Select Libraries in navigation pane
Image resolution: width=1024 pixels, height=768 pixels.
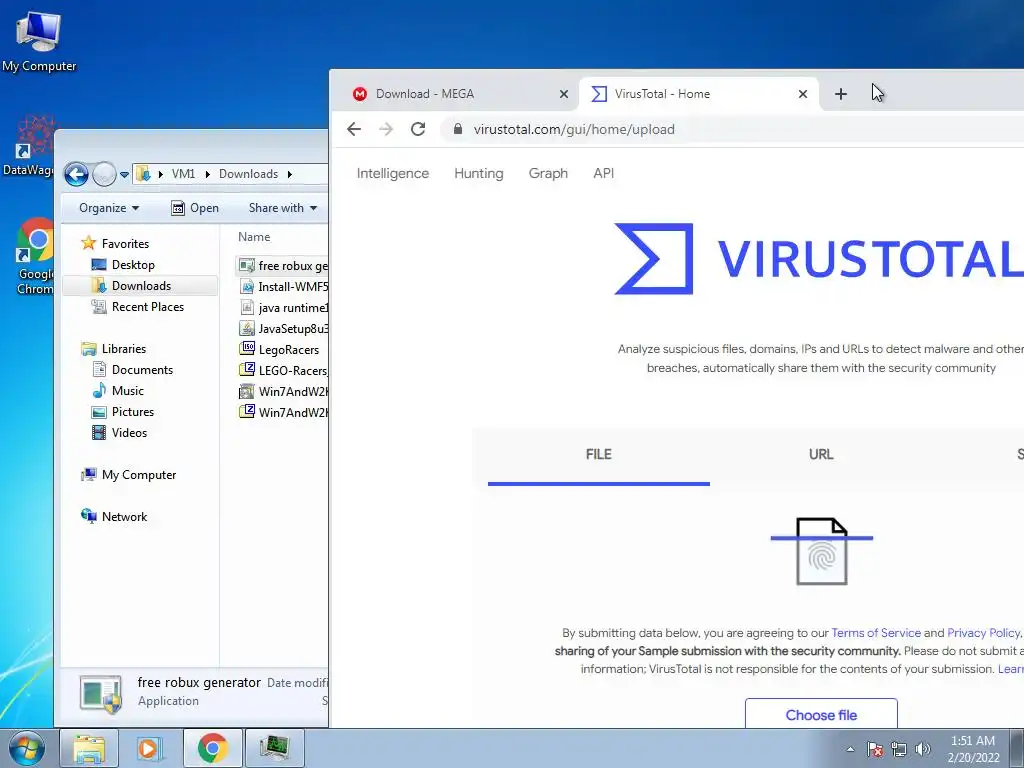click(114, 349)
